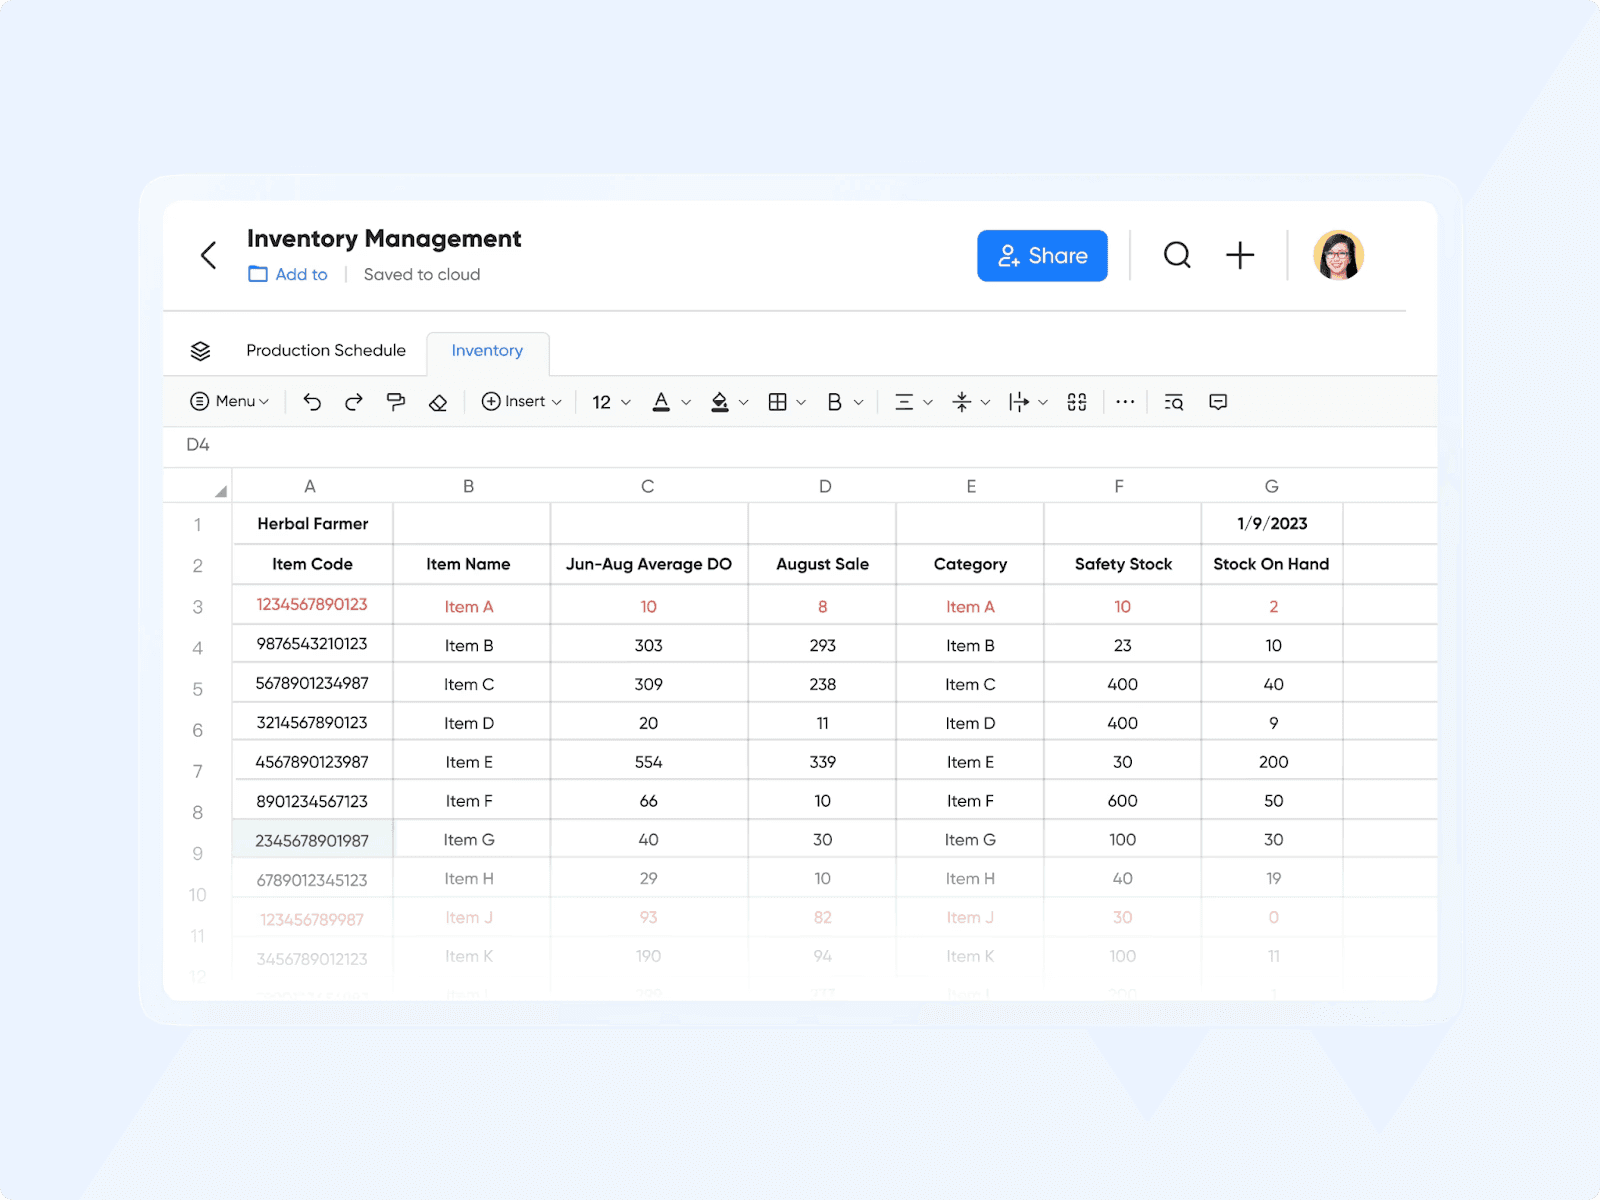
Task: Click the Category header cell
Action: tap(970, 564)
